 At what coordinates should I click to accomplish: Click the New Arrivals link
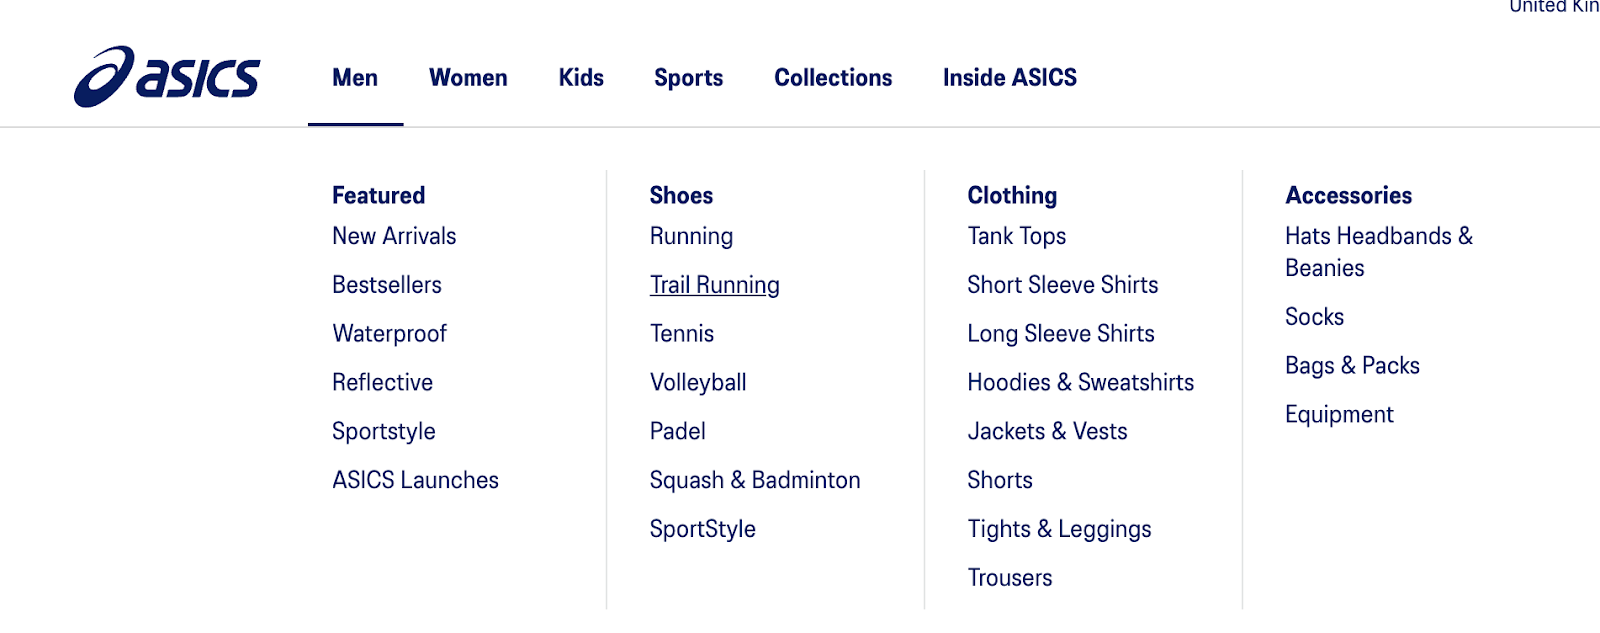pos(394,236)
